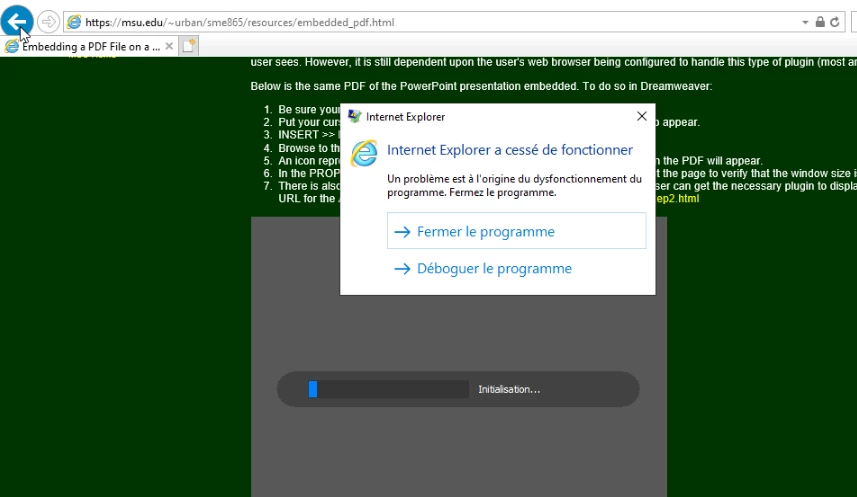Open the address bar dropdown arrow
Image resolution: width=857 pixels, height=497 pixels.
click(805, 22)
